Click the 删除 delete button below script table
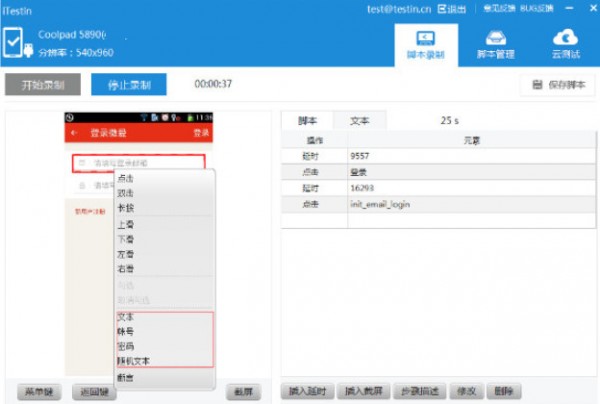Screen dimensions: 600x404 [501, 390]
